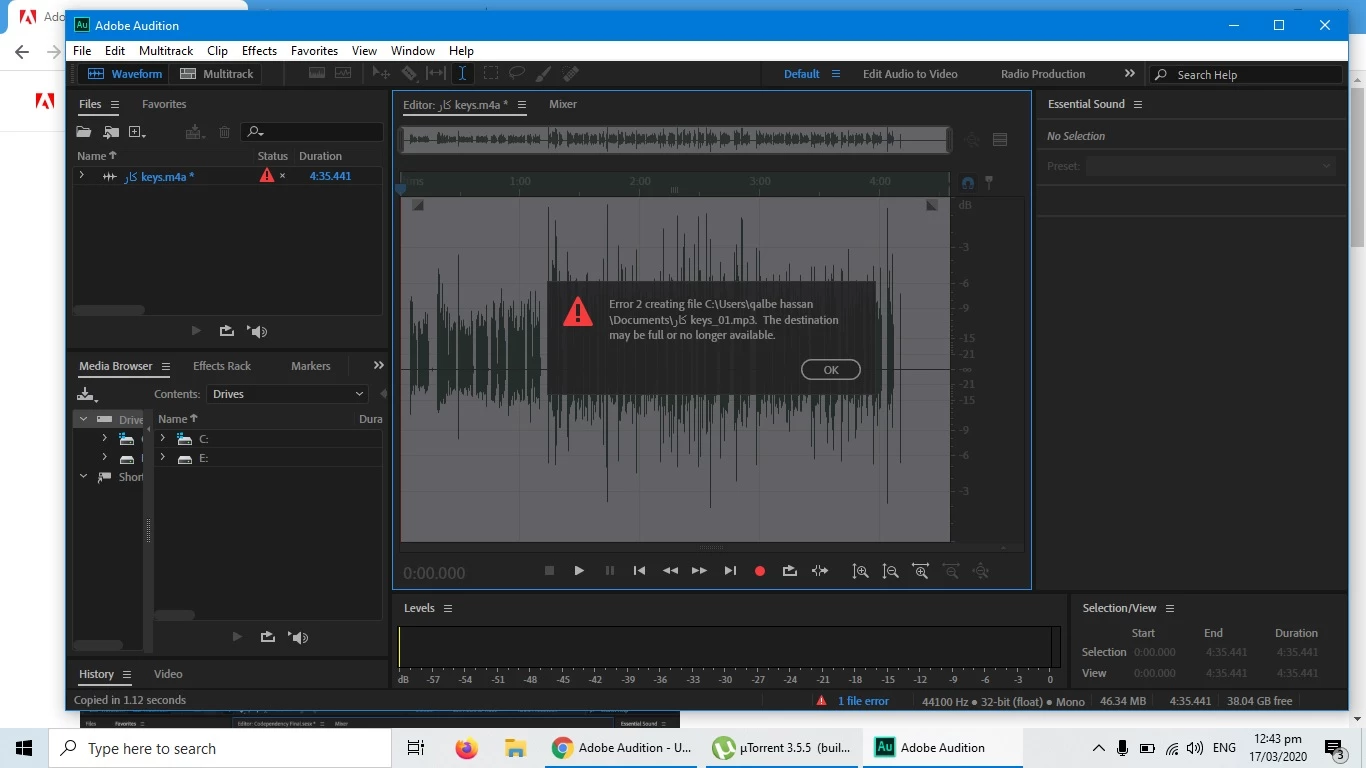1366x768 pixels.
Task: Select the Slip tool
Action: coord(436,73)
